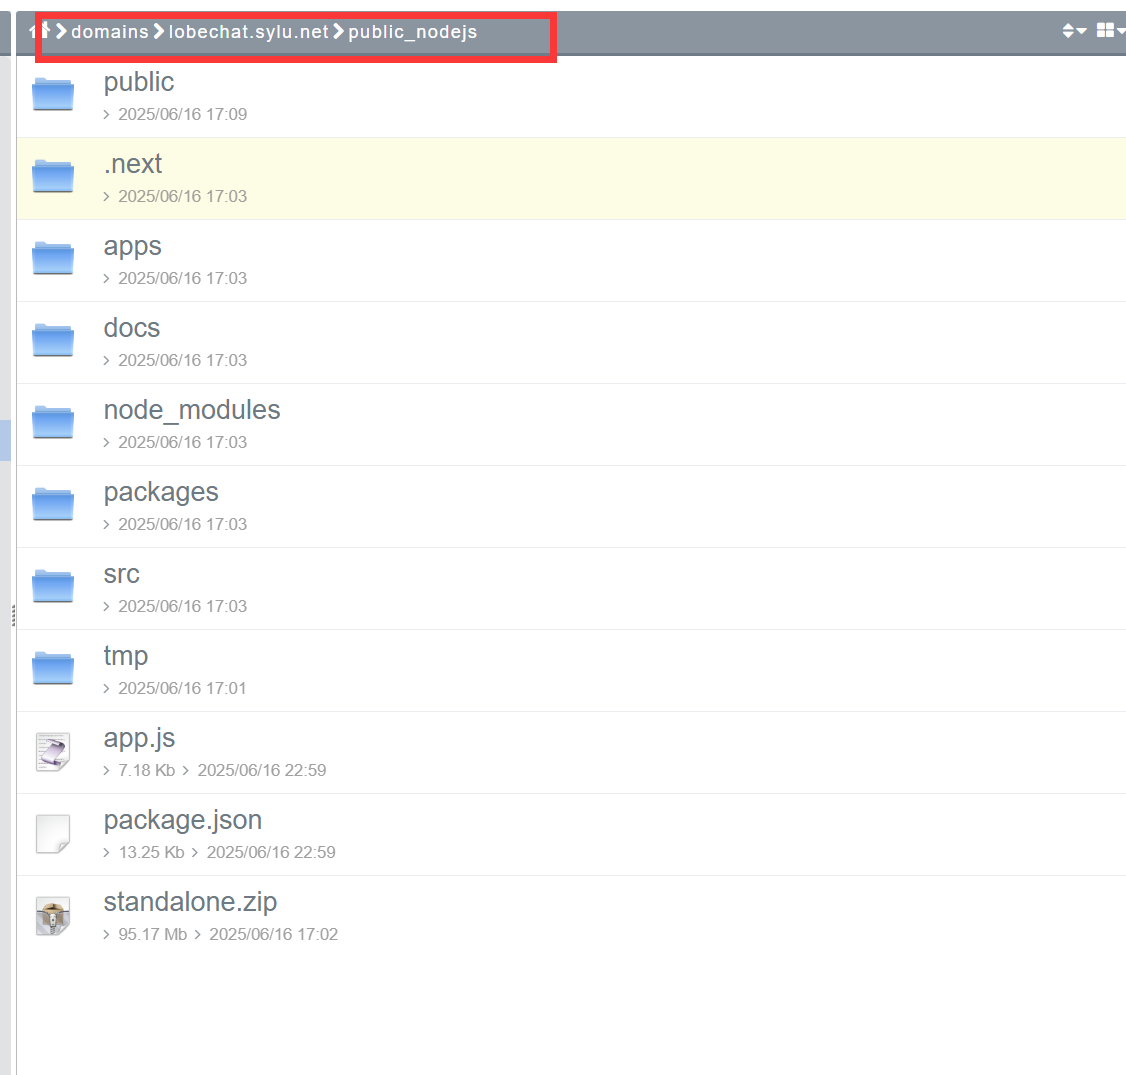Select the 'package.json' file name
1126x1075 pixels.
coord(182,820)
